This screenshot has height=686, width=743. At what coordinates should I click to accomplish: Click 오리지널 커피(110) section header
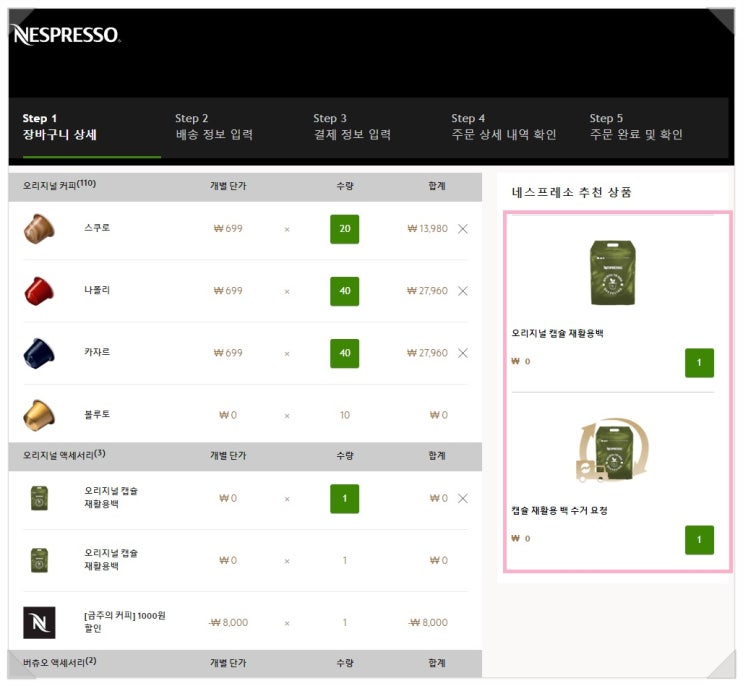[x=59, y=185]
